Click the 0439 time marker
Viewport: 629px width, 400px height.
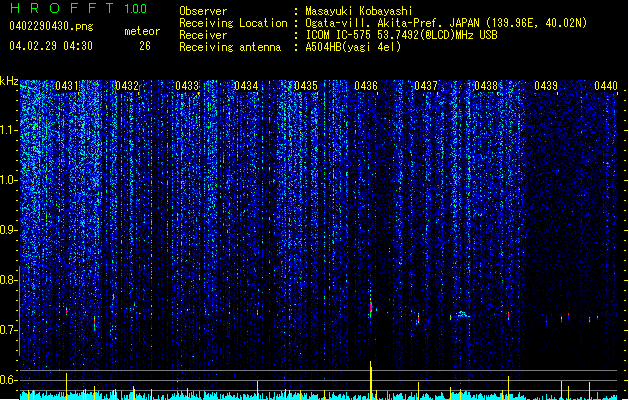pyautogui.click(x=546, y=85)
